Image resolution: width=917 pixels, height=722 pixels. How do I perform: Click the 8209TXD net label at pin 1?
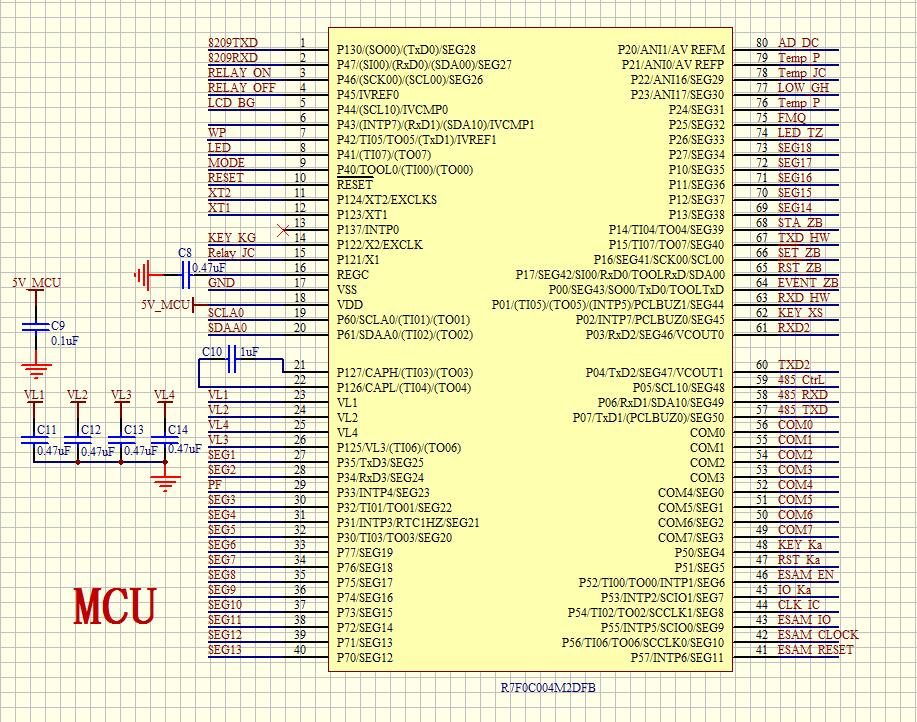coord(232,43)
